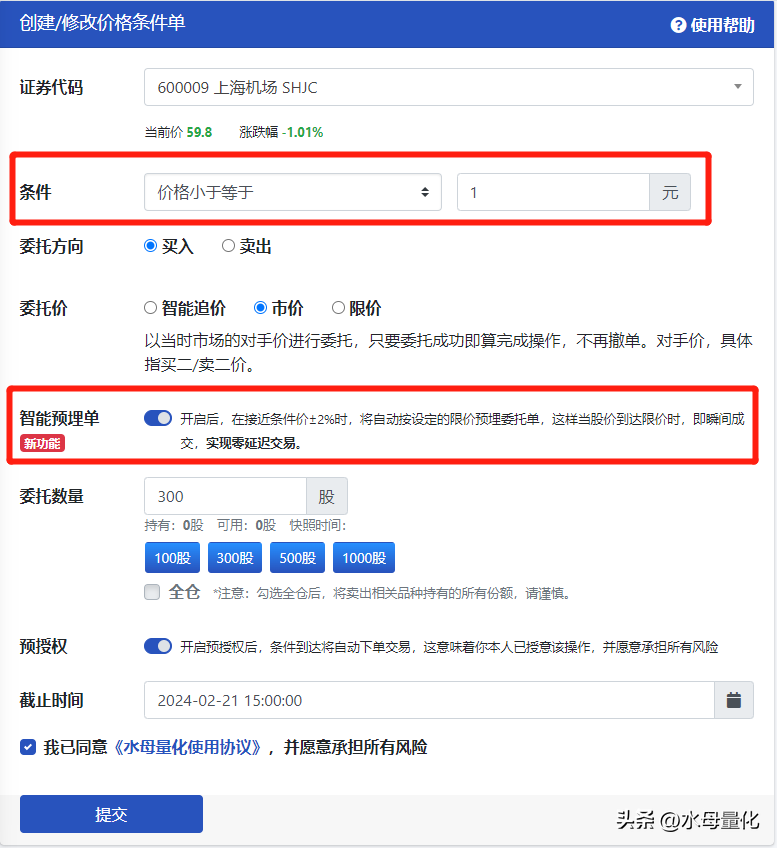This screenshot has width=777, height=848.
Task: Click the change percentage -1.01%
Action: pyautogui.click(x=302, y=132)
